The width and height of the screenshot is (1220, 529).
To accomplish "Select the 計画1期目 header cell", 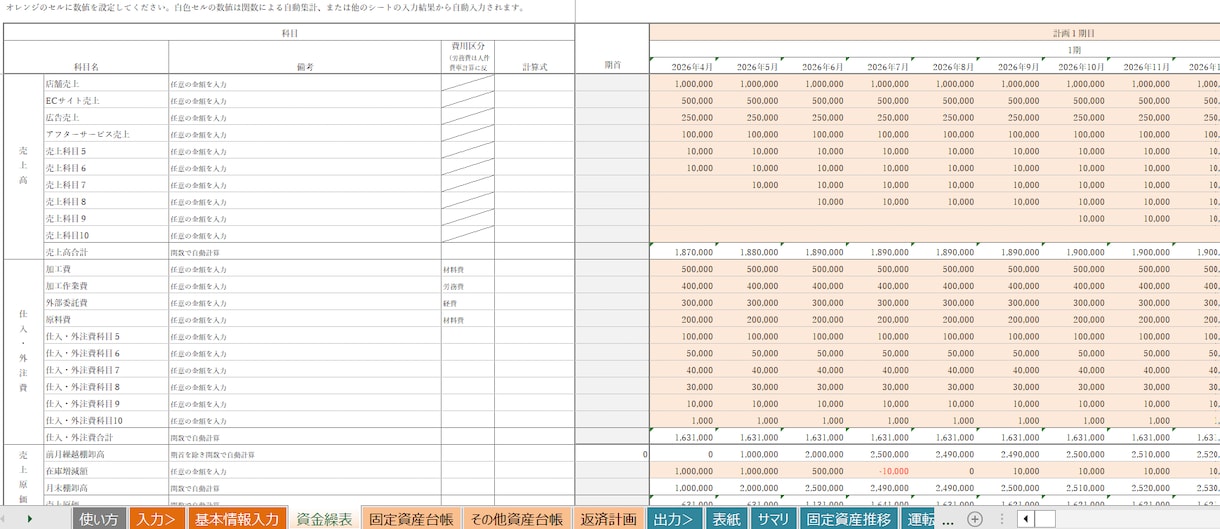I will pos(1074,33).
